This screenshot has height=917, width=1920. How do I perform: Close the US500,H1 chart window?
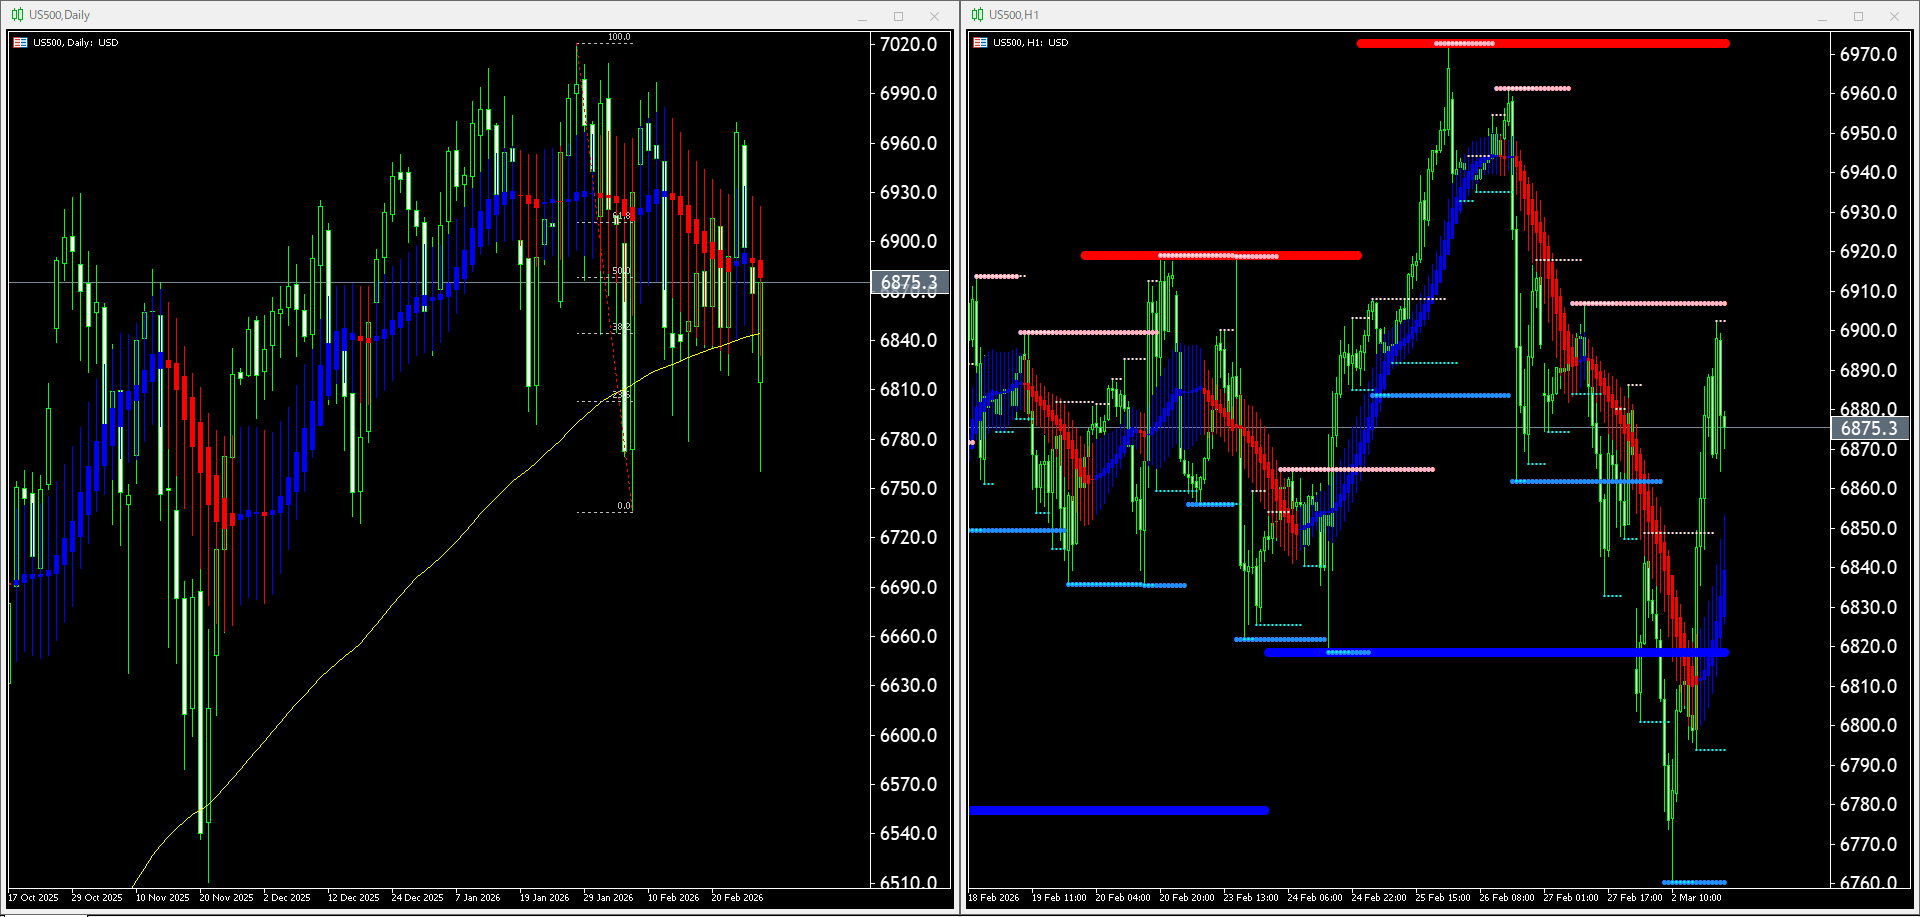[1894, 16]
